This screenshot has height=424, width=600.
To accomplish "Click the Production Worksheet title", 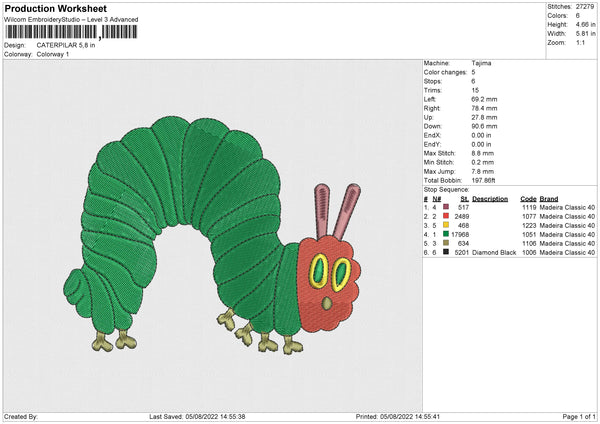I will pyautogui.click(x=56, y=8).
